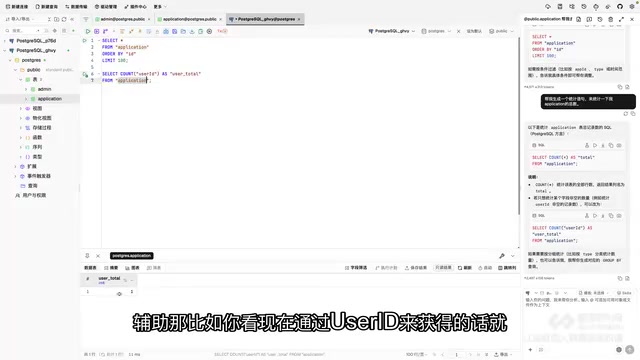640x360 pixels.
Task: Open the 更多 more menu
Action: [160, 7]
